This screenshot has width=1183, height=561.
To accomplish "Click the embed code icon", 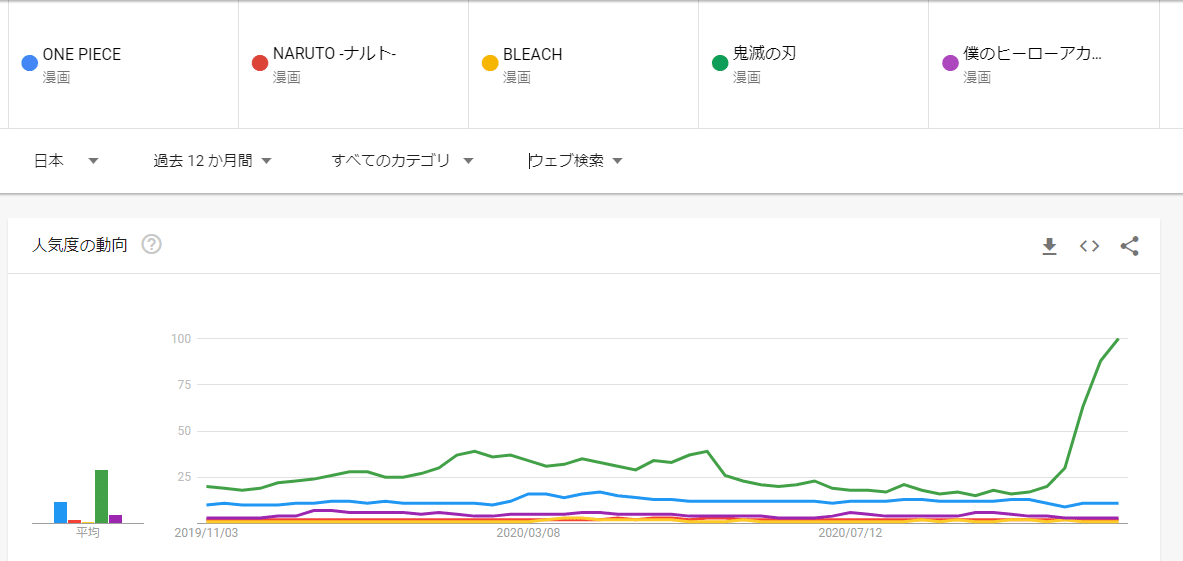I will pyautogui.click(x=1089, y=246).
